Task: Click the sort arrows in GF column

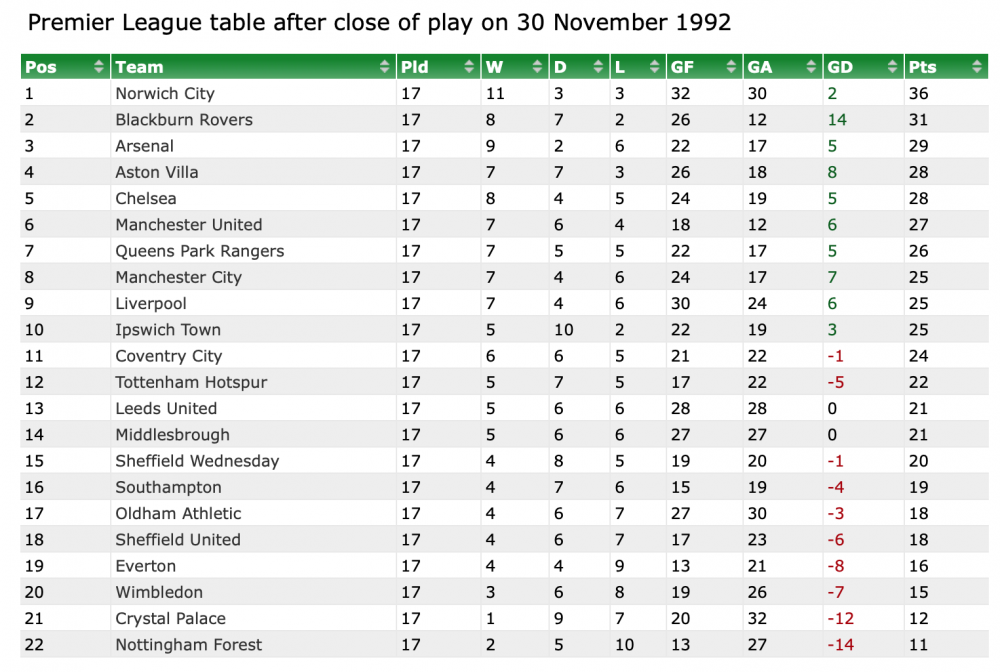Action: [732, 67]
